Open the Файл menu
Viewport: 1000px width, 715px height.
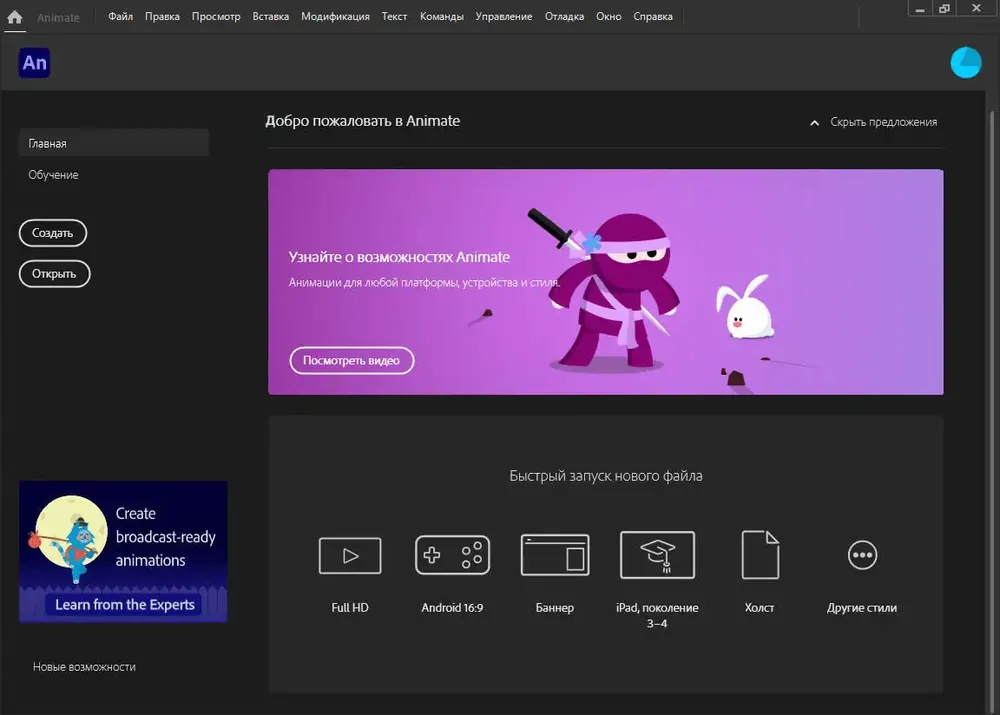point(121,17)
